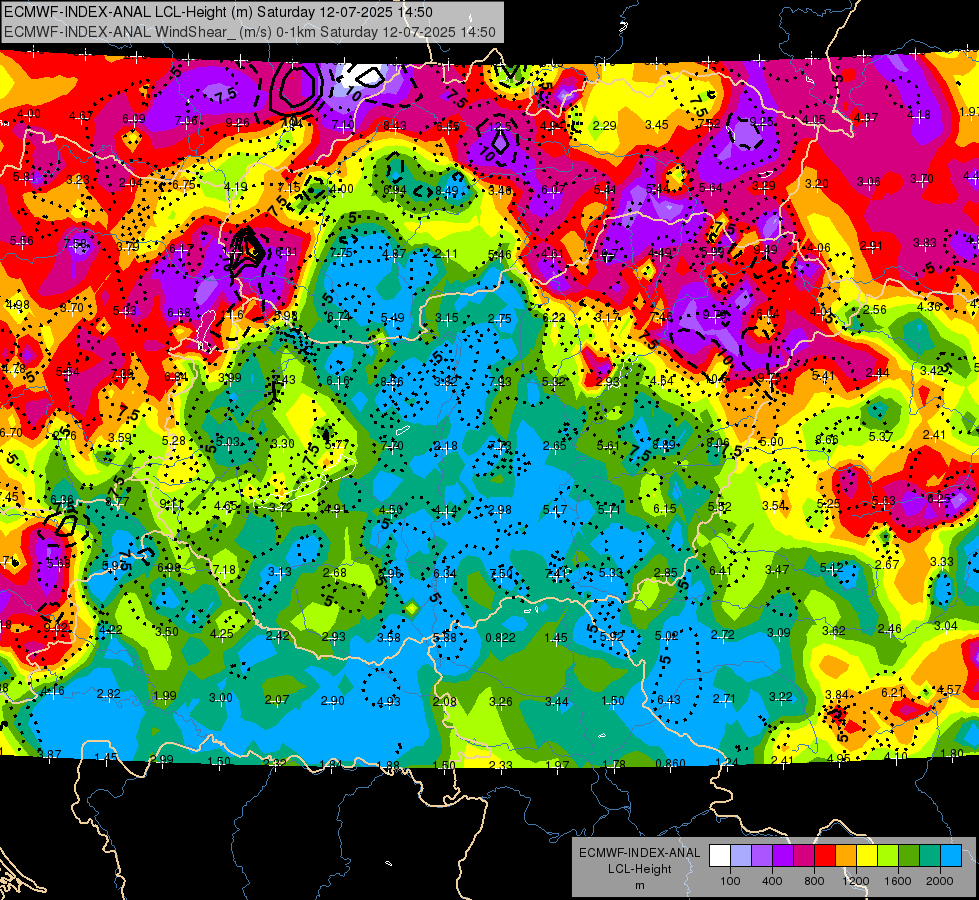The height and width of the screenshot is (900, 979).
Task: Click the grid value 5.03
Action: 228,442
